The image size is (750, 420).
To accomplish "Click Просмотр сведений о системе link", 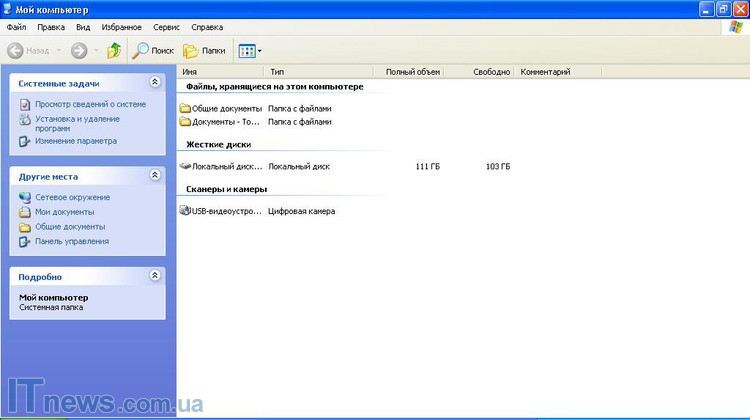I will click(90, 104).
